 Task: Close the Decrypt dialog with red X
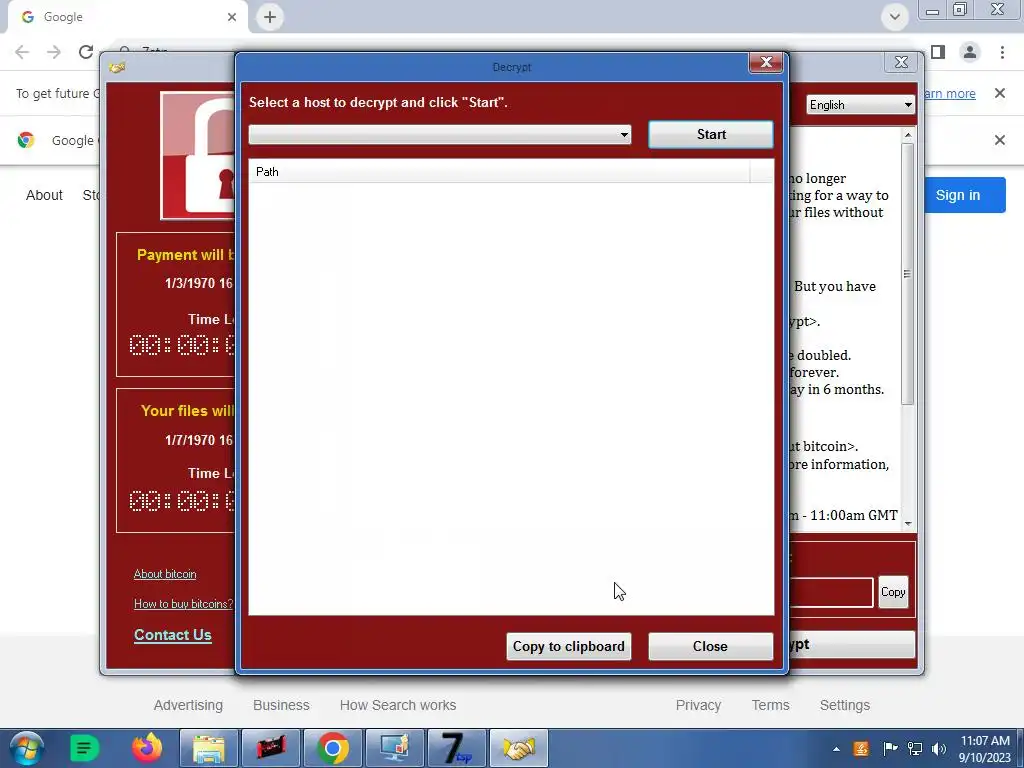click(766, 62)
